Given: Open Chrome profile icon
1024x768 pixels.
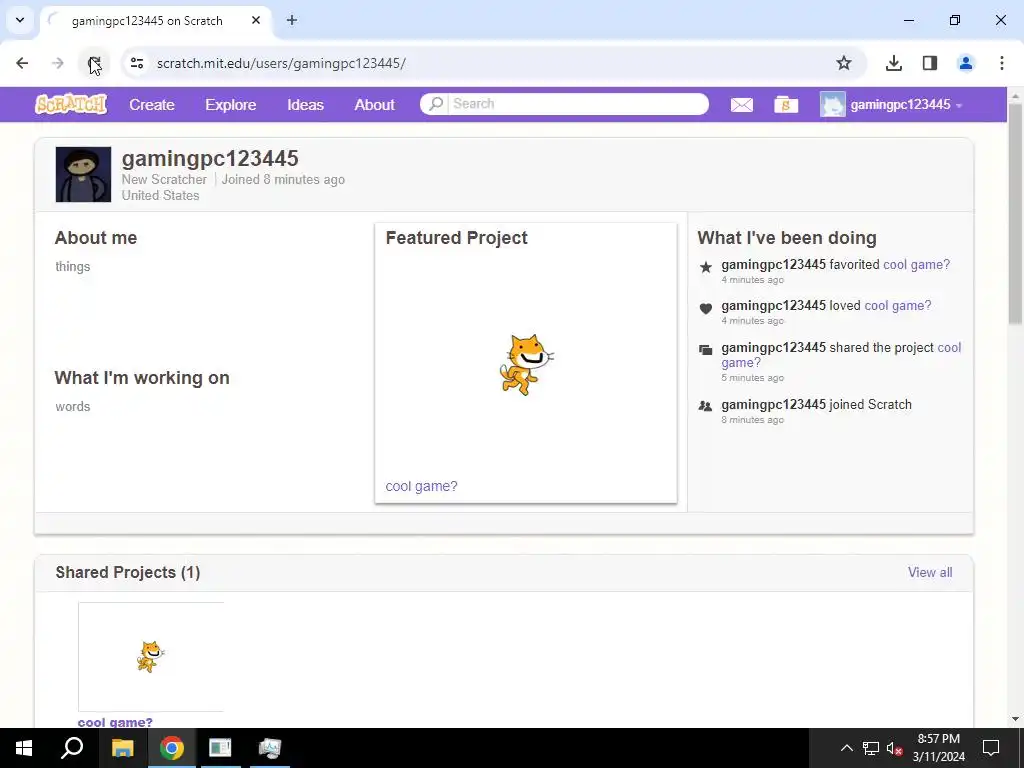Looking at the screenshot, I should click(965, 63).
